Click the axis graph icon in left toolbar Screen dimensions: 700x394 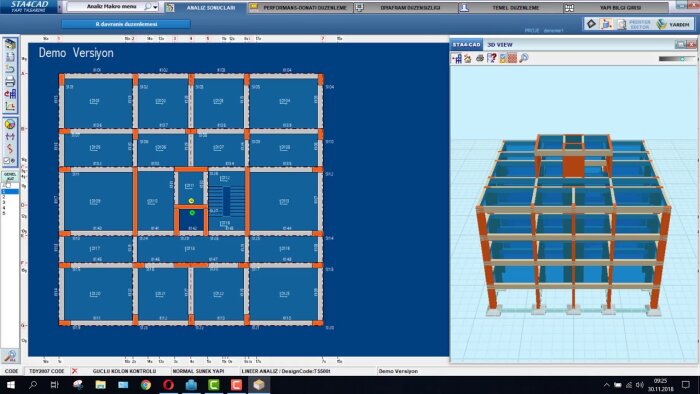10,106
